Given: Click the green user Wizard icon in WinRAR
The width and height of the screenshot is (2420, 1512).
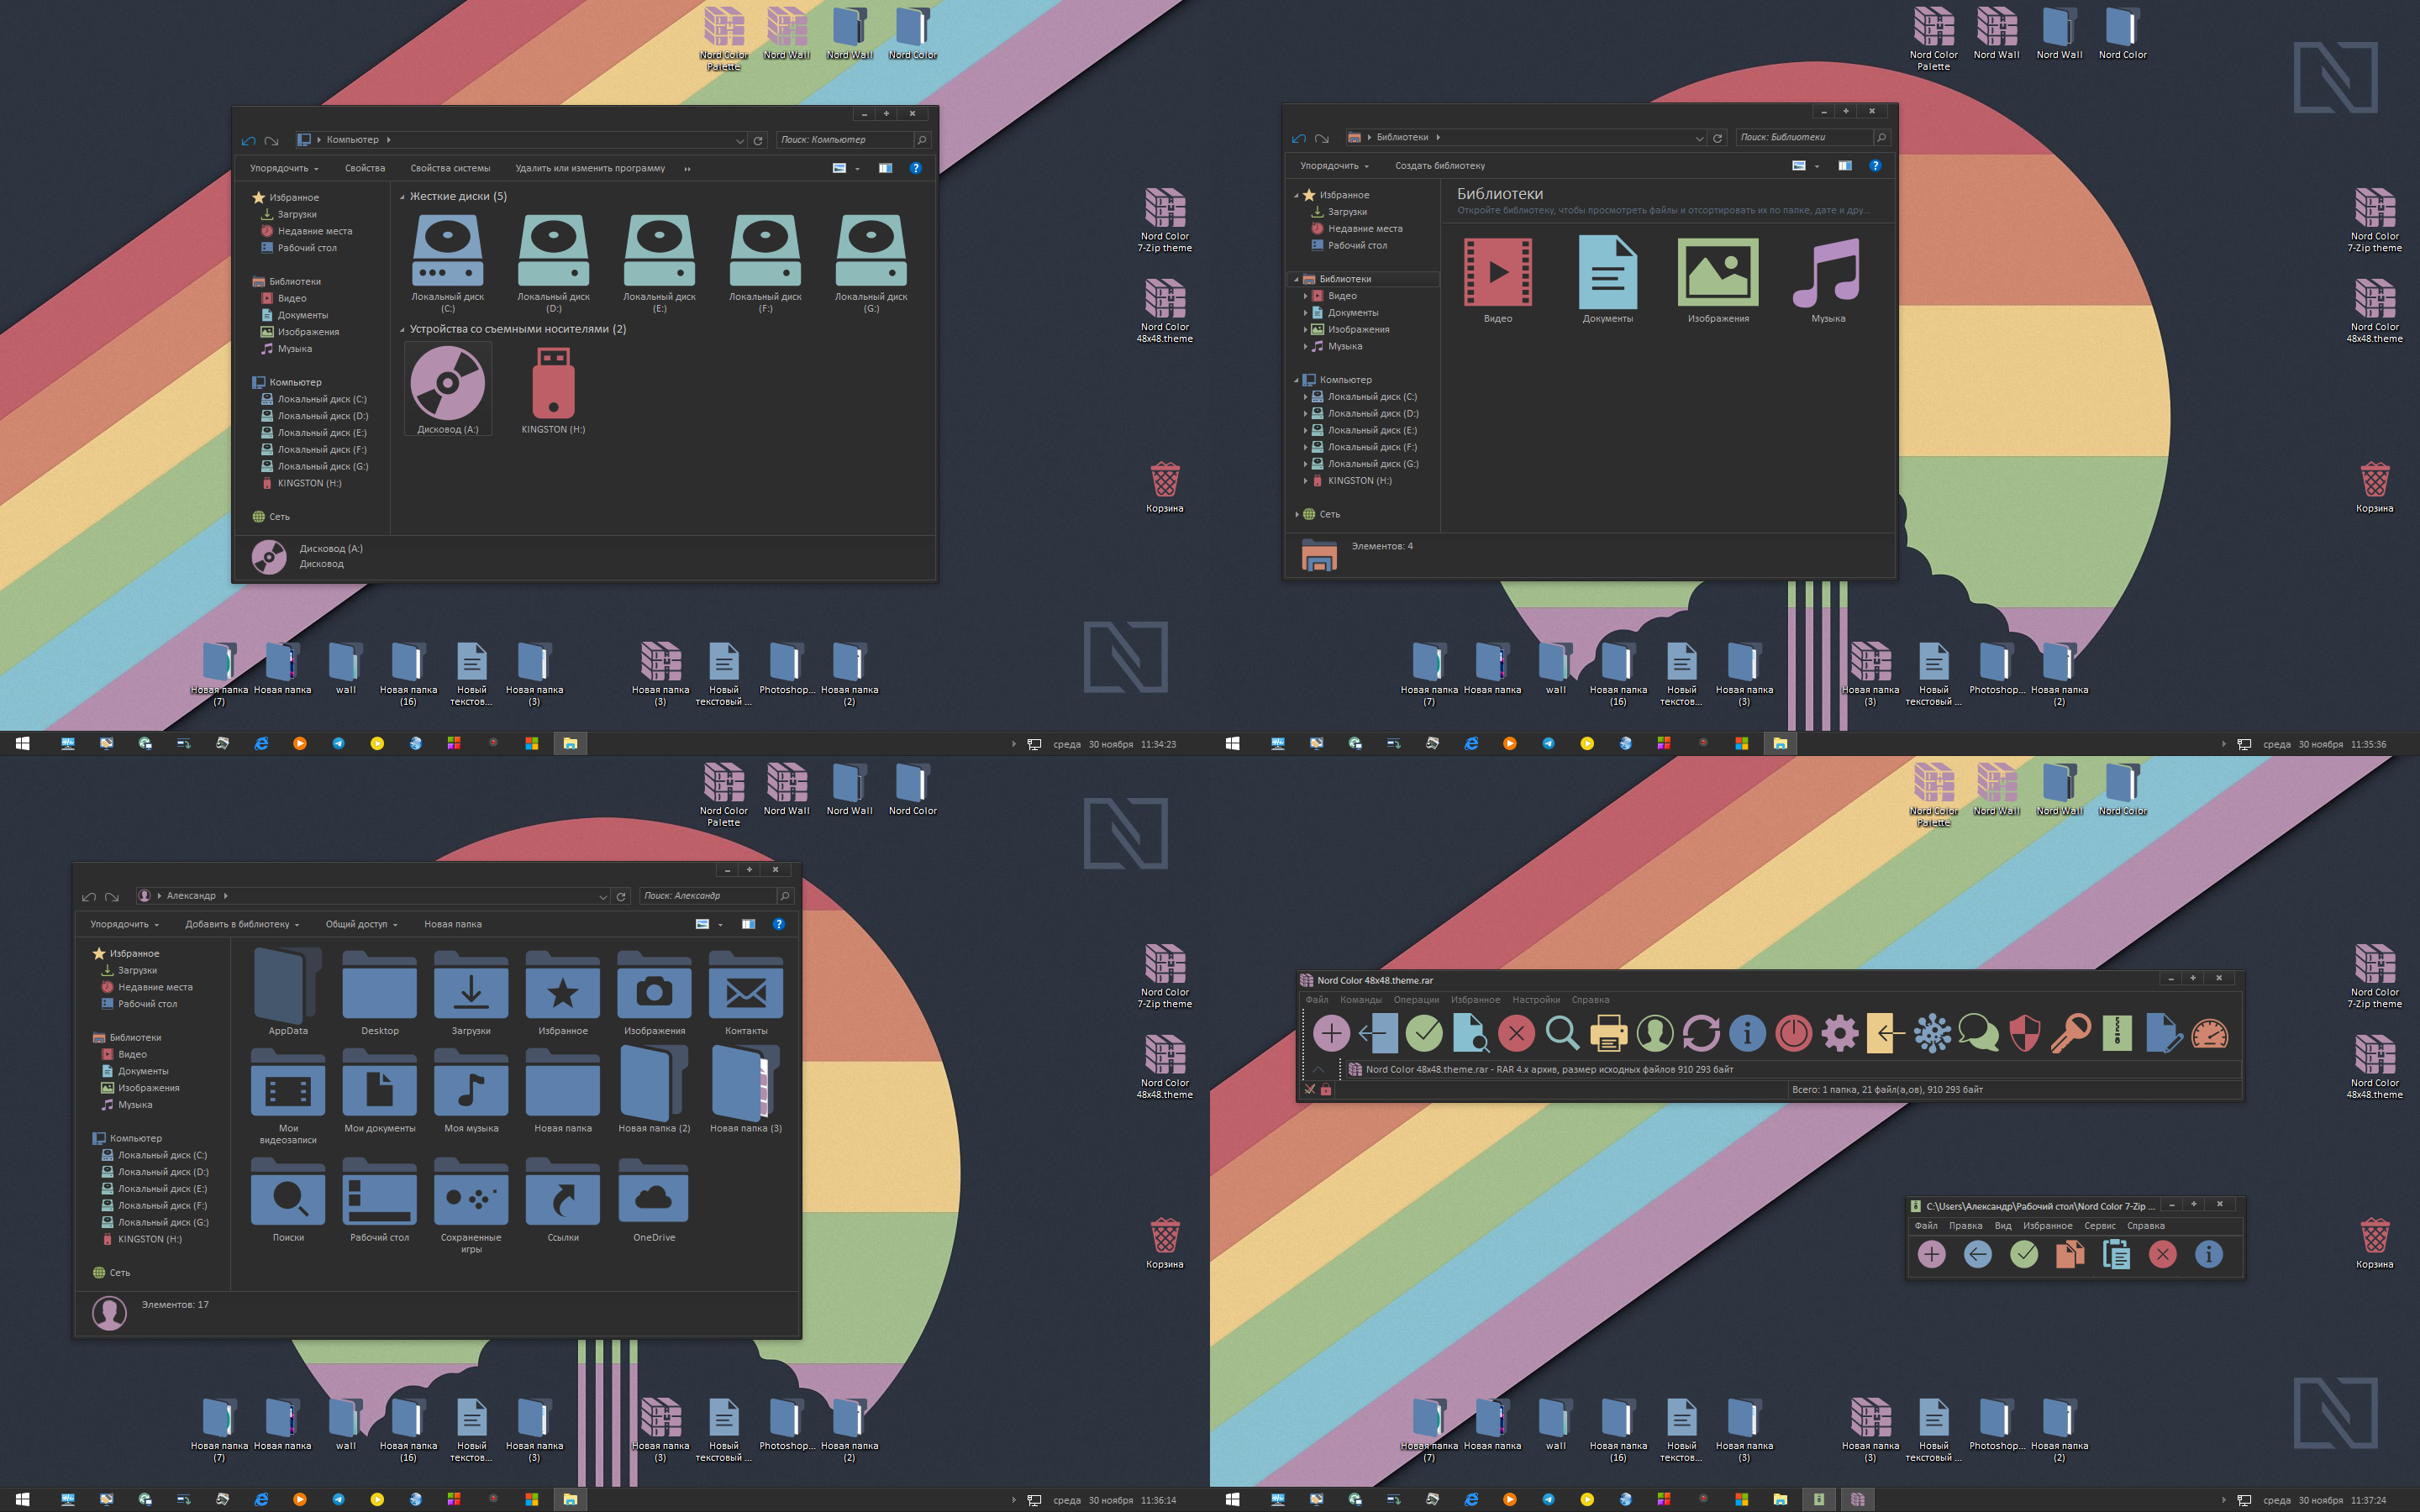Looking at the screenshot, I should pos(1655,1033).
